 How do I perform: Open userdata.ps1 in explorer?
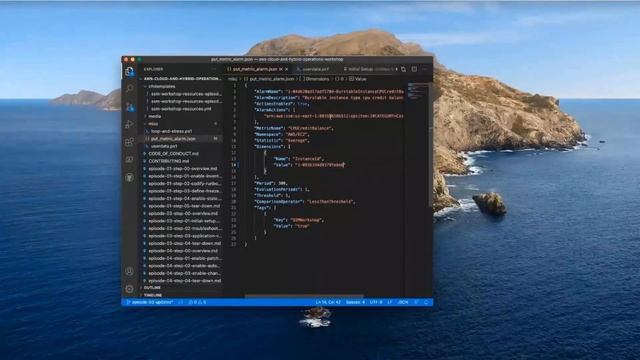click(x=164, y=146)
